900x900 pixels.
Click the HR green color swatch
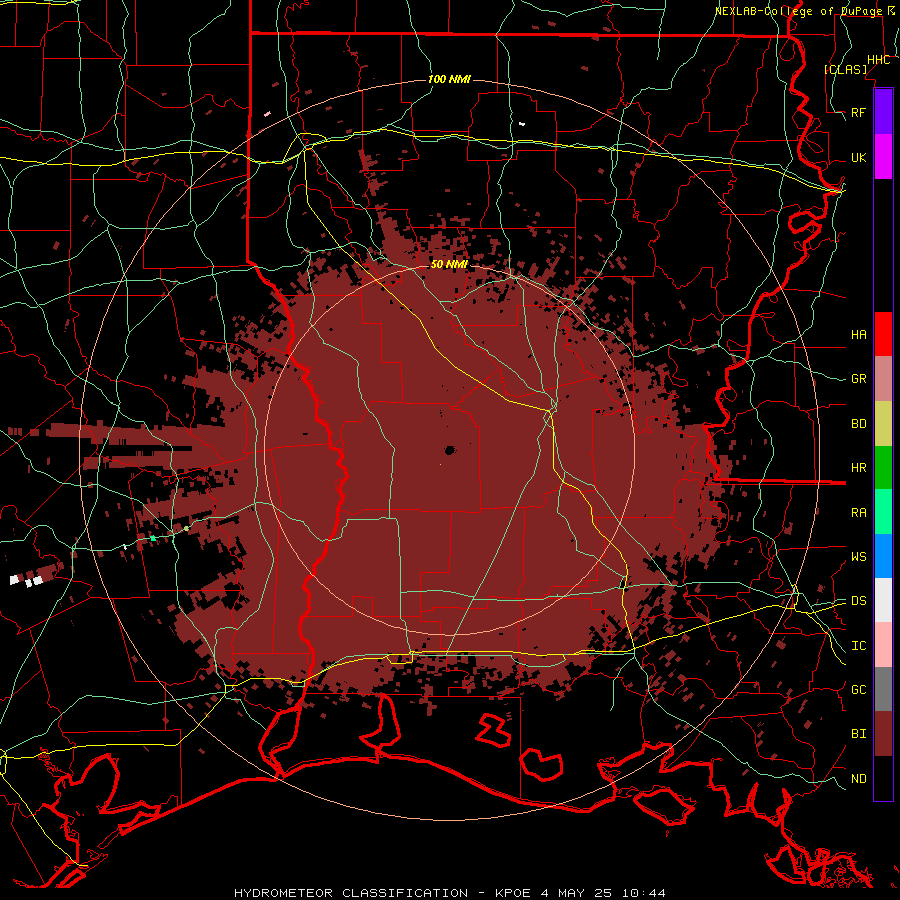point(883,467)
